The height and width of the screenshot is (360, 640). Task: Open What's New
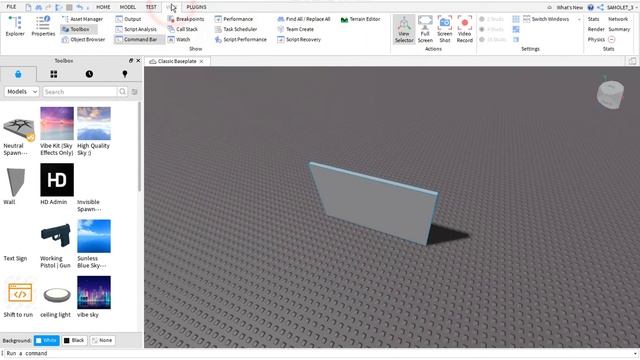coord(569,7)
